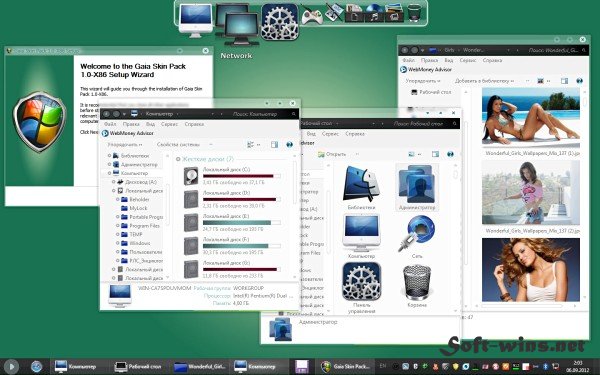This screenshot has height=375, width=600.
Task: Click the Gaia Skin Pack taskbar button
Action: (x=346, y=367)
